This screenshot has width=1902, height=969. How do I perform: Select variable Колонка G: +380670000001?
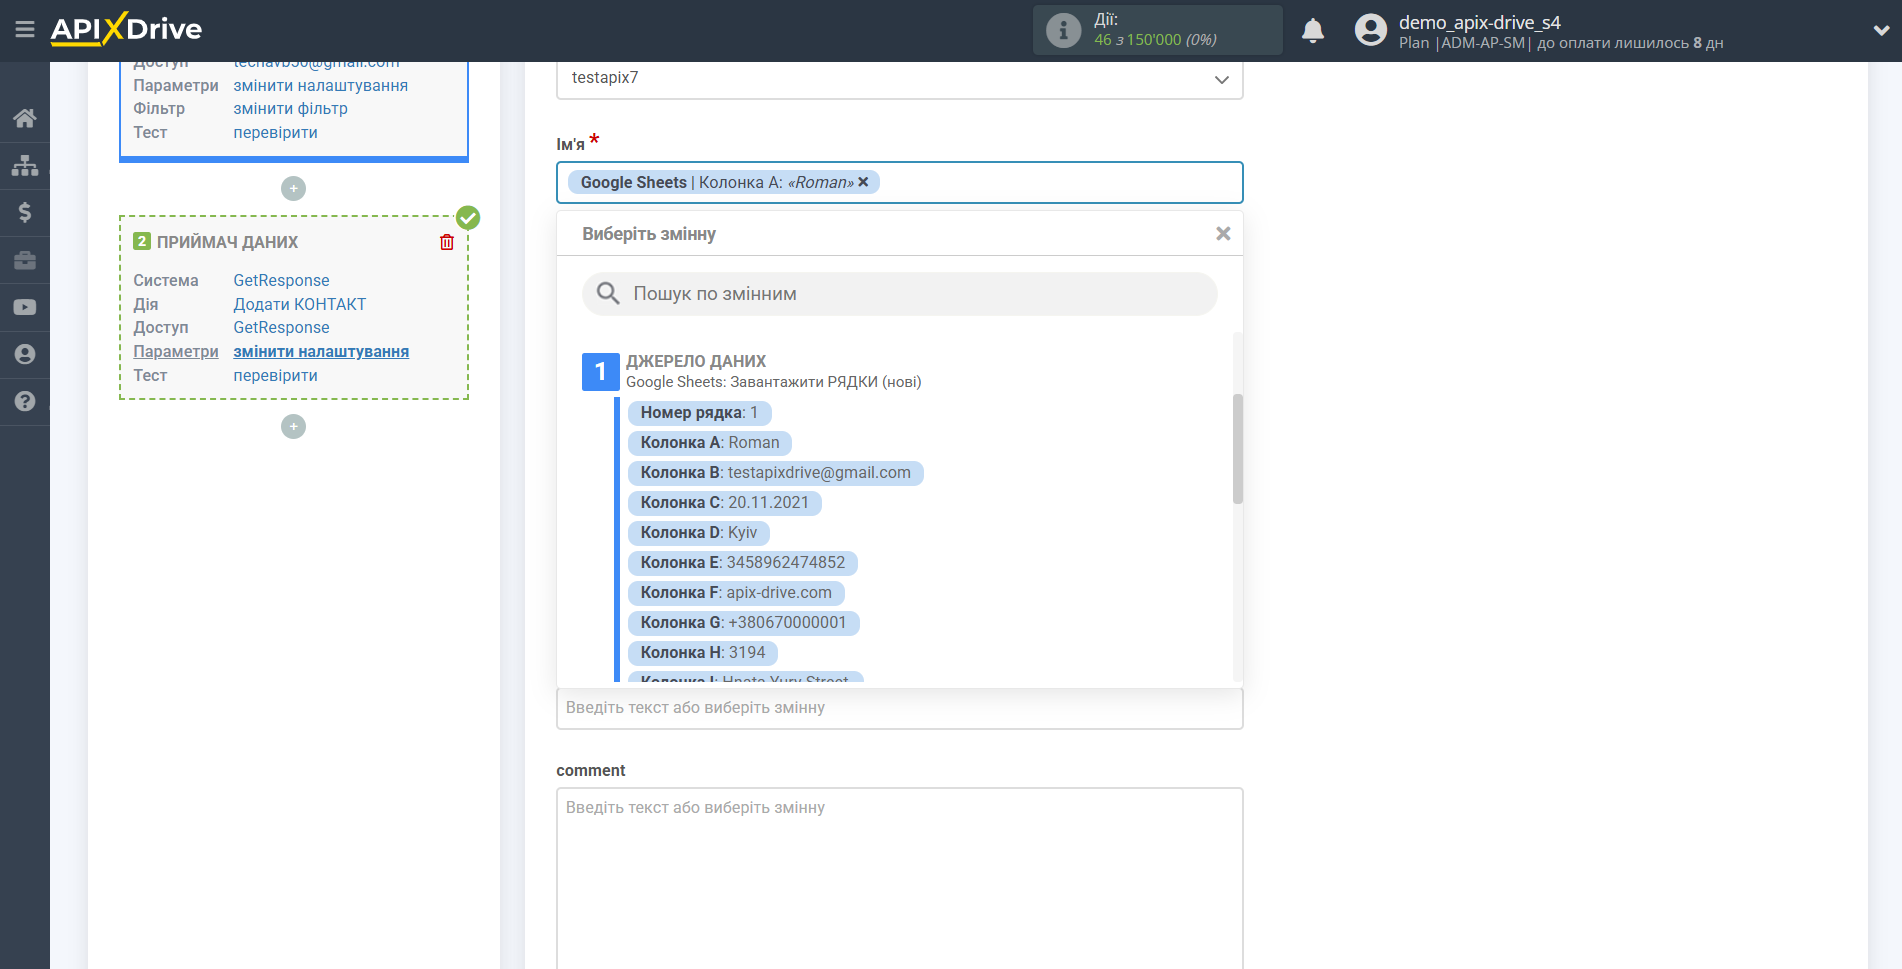[744, 623]
